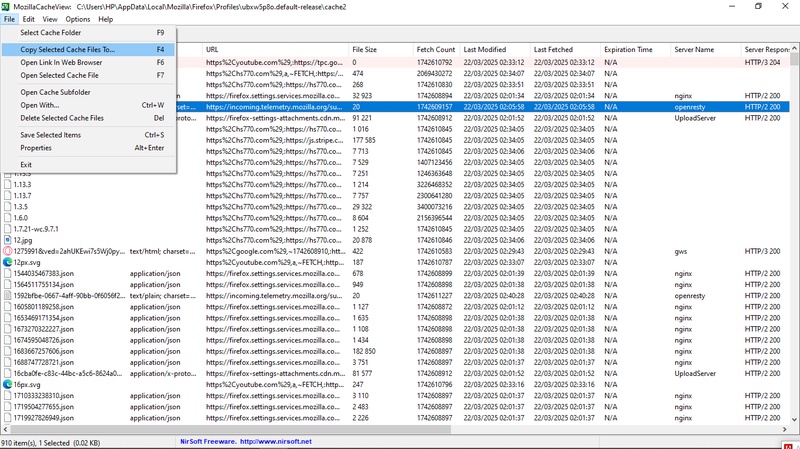Sort by the File Size column header
Image resolution: width=800 pixels, height=449 pixels.
tap(365, 49)
